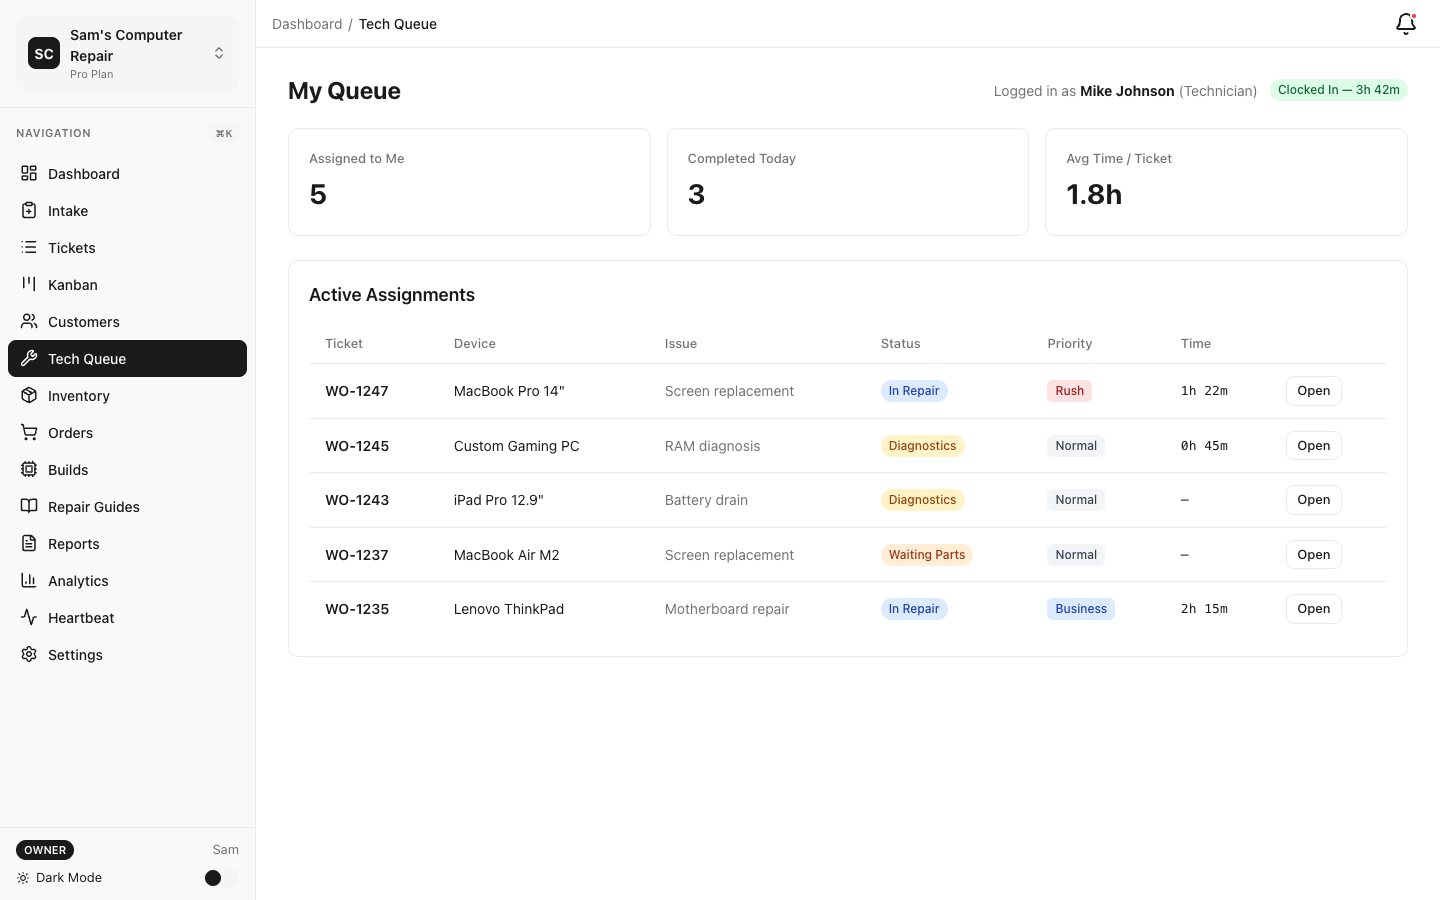This screenshot has width=1440, height=900.
Task: Click the notifications bell icon
Action: point(1405,24)
